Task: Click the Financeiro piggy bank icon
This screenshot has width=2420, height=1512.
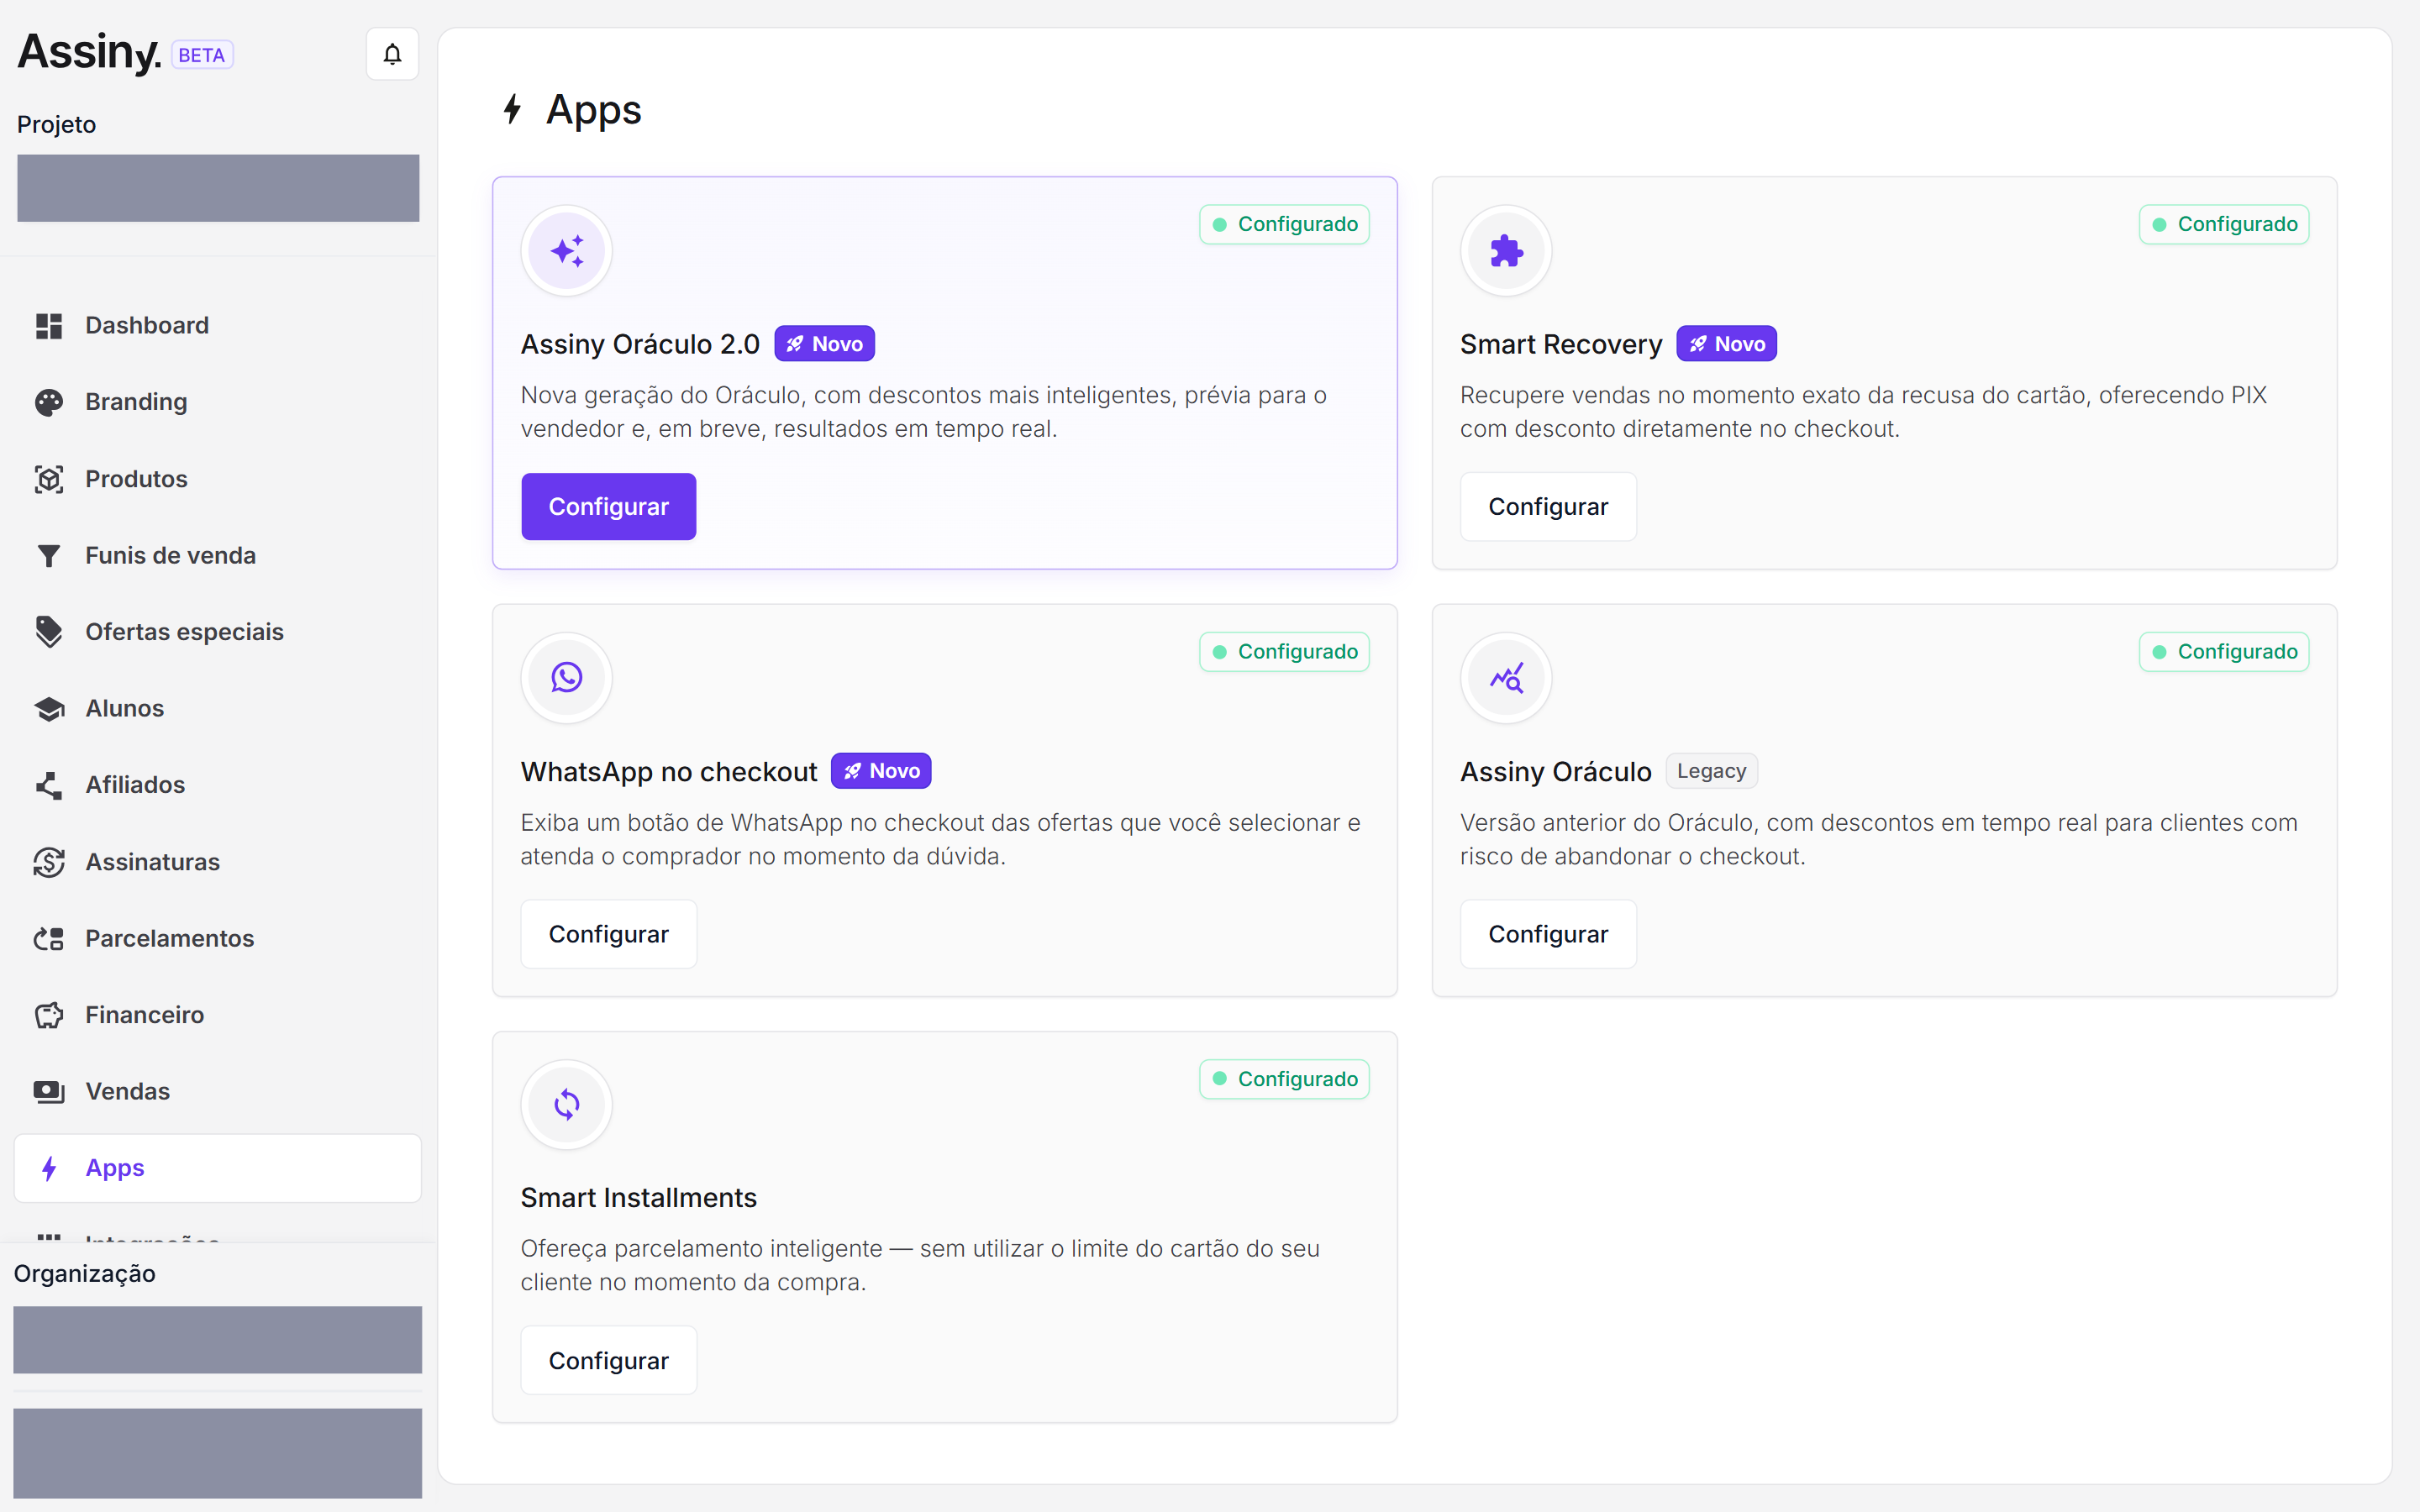Action: pos(49,1015)
